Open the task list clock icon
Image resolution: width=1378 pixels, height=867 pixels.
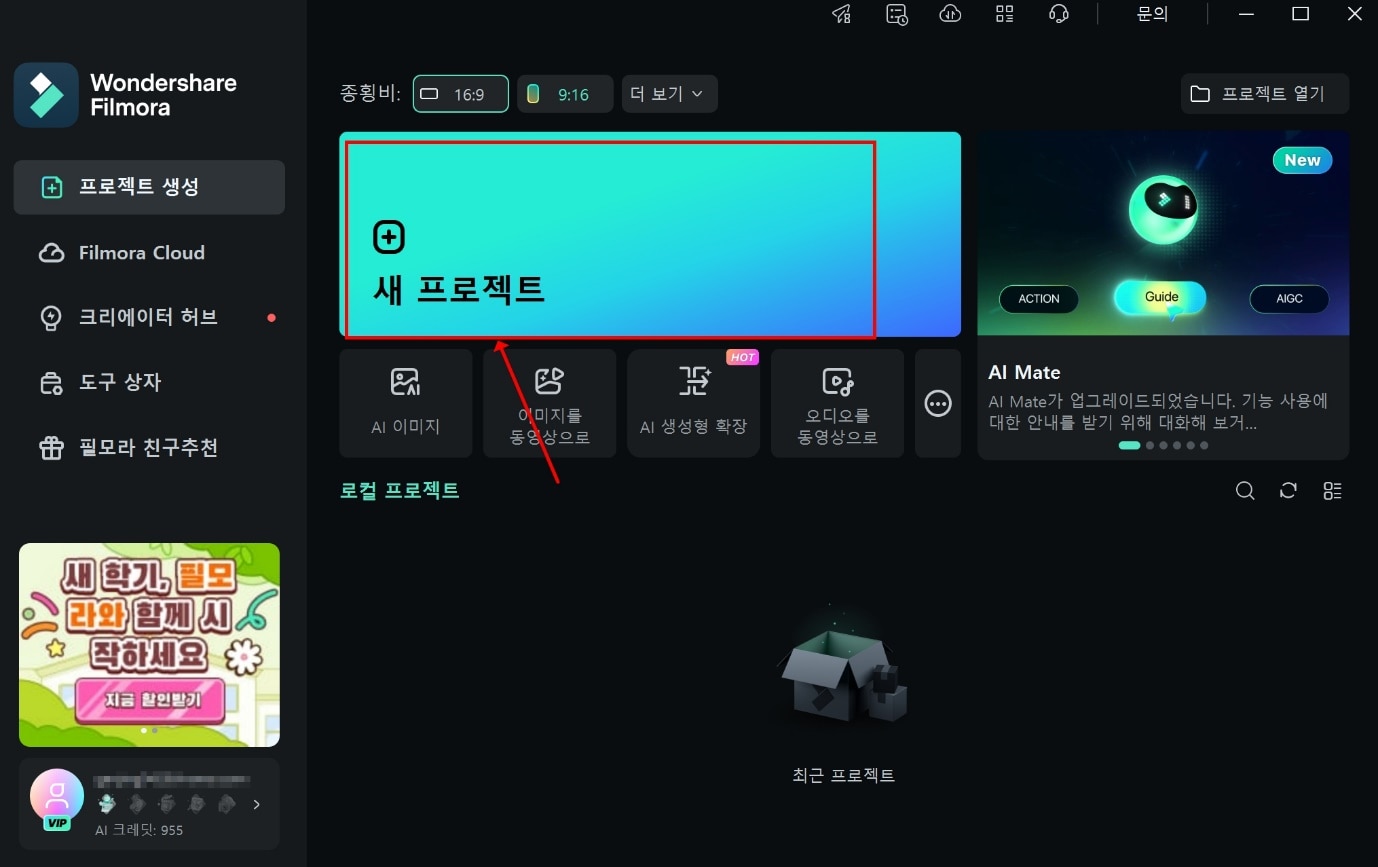897,14
